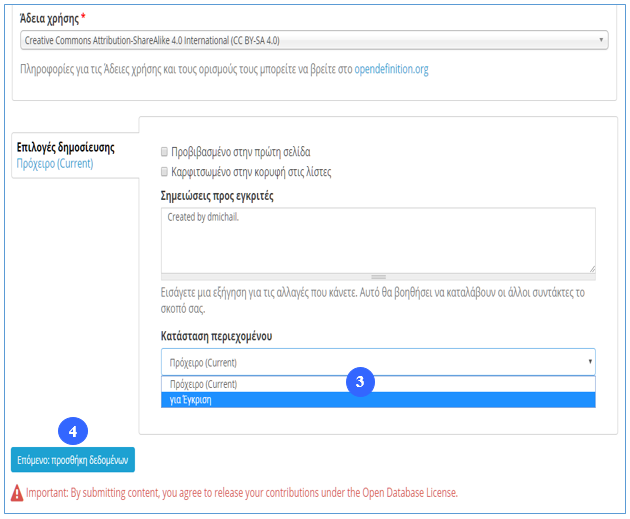Grab the notes textarea corner resize handle
The image size is (630, 519).
pyautogui.click(x=591, y=268)
